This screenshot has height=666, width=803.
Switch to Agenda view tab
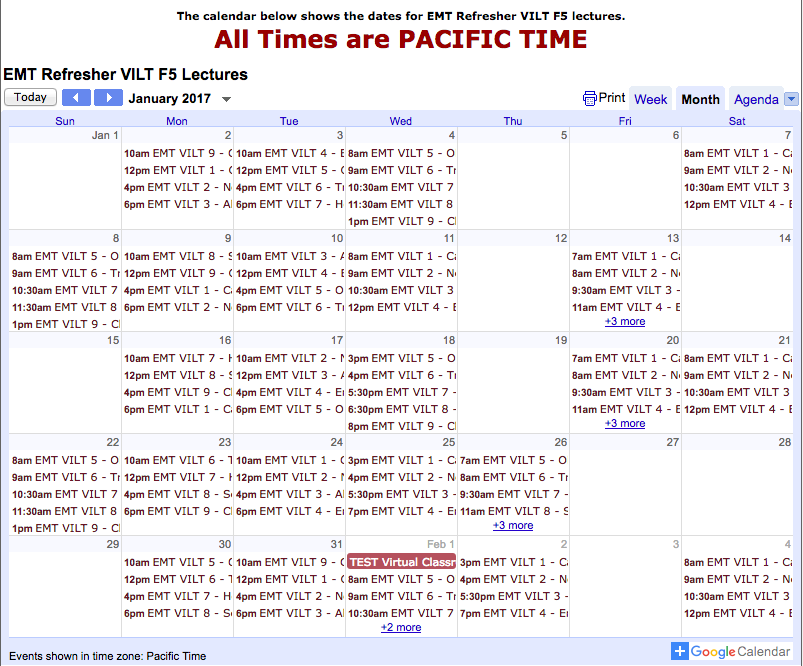(756, 99)
